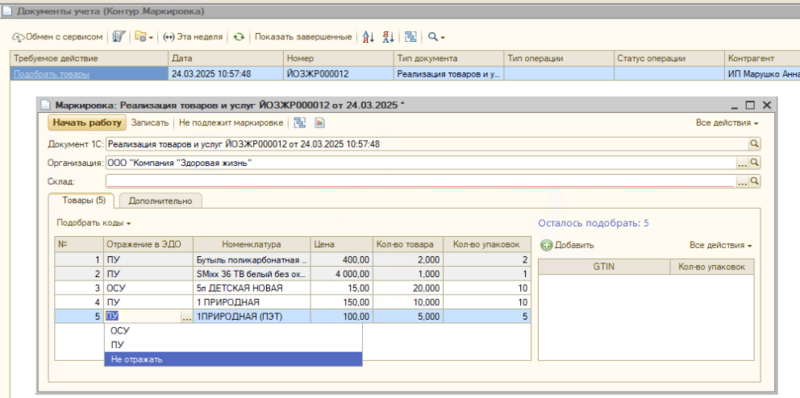This screenshot has height=398, width=800.
Task: Open the folder settings dropdown in toolbar
Action: point(144,37)
